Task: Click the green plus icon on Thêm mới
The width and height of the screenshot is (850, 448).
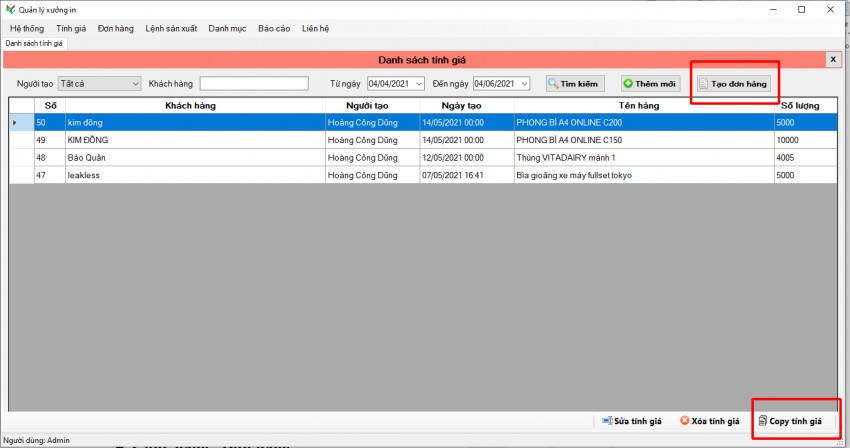Action: pyautogui.click(x=629, y=84)
